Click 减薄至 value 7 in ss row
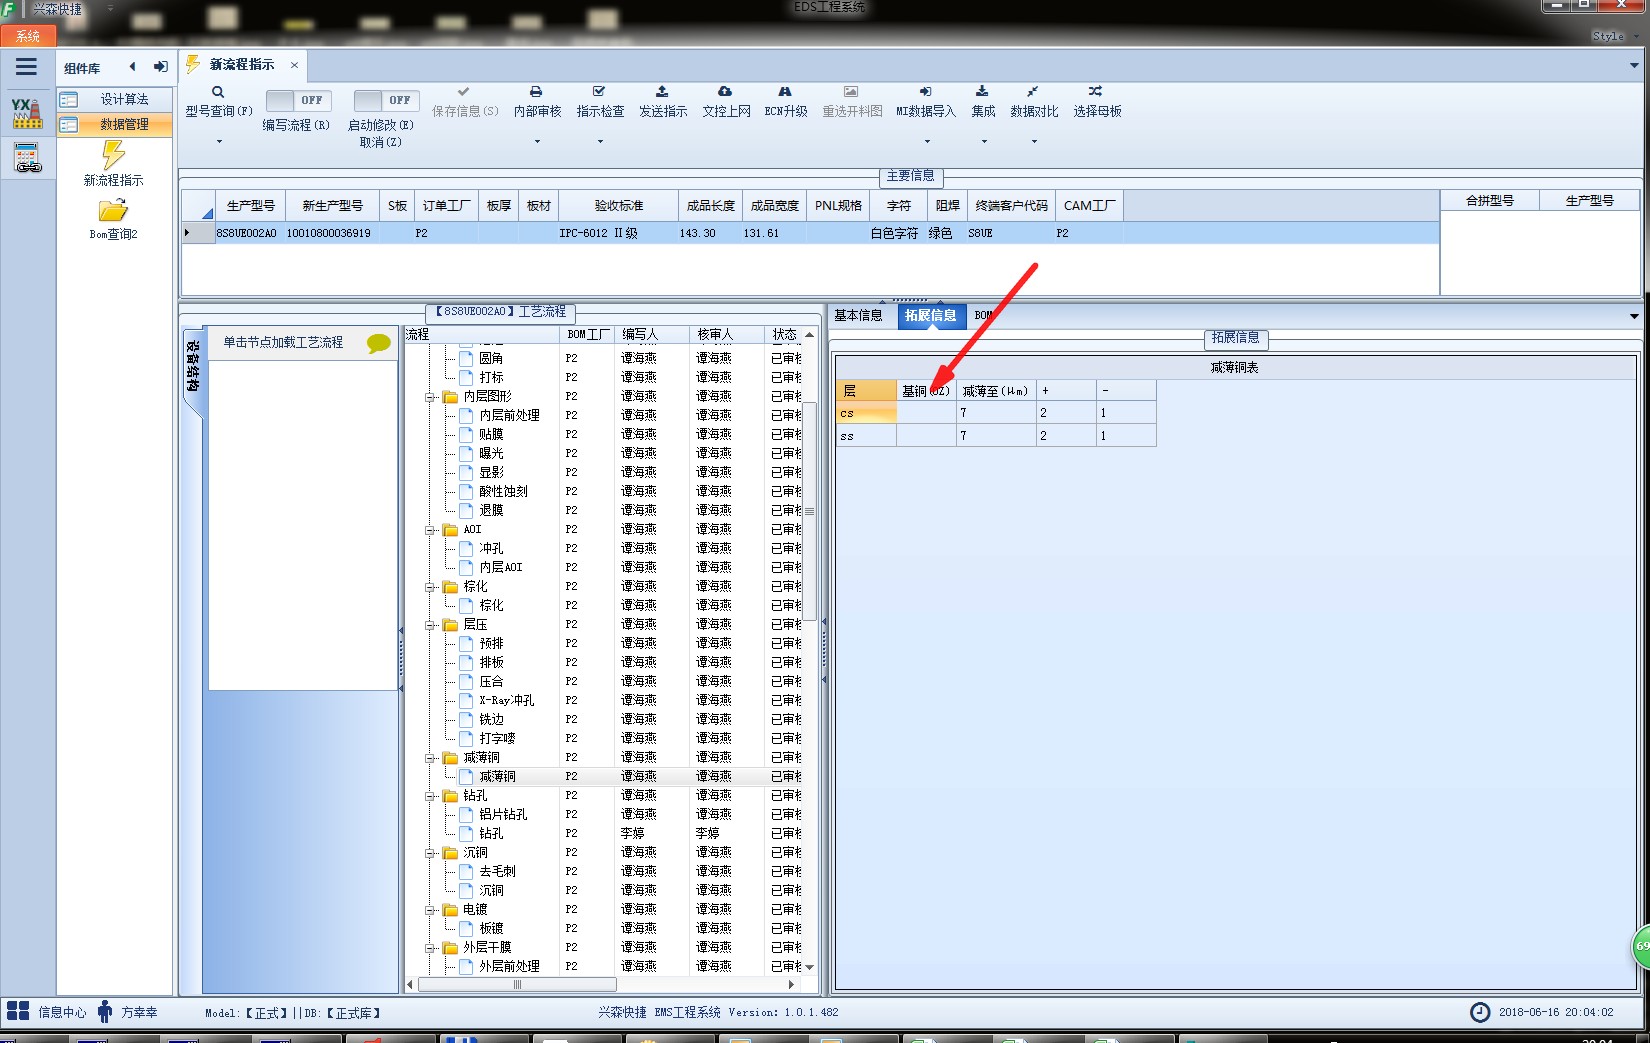1650x1043 pixels. pyautogui.click(x=995, y=436)
